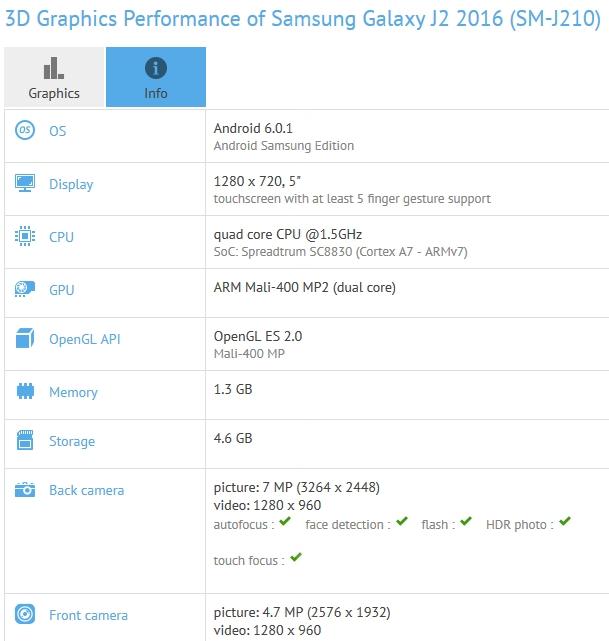Click the Back camera video: 1280 x 960 text
This screenshot has width=609, height=641.
click(x=267, y=505)
